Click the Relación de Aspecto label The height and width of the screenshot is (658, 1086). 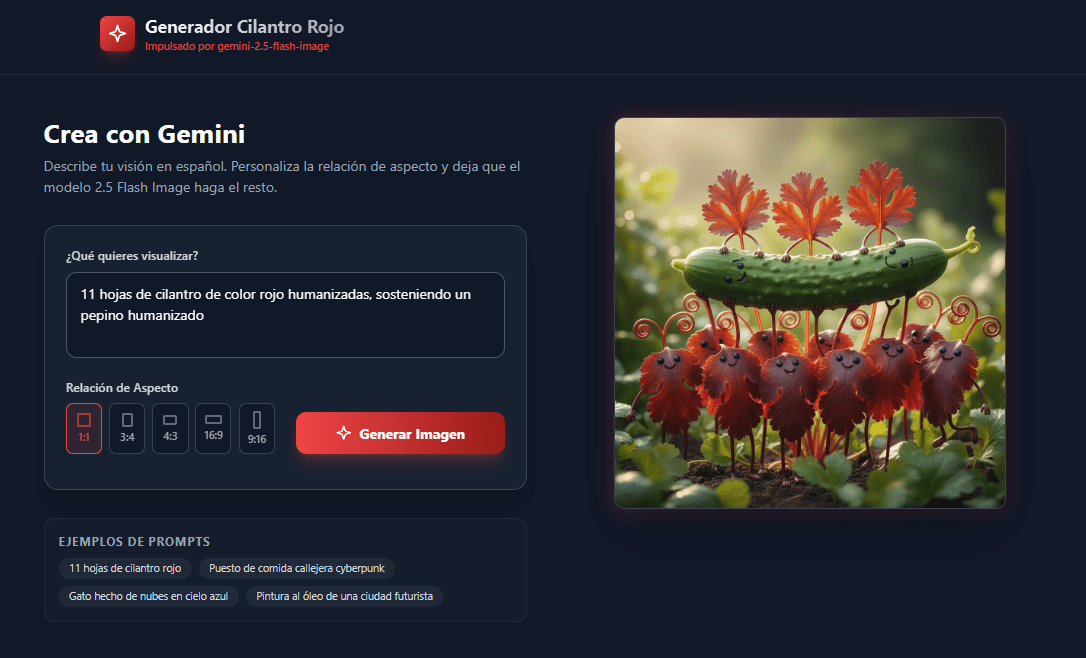[x=122, y=388]
